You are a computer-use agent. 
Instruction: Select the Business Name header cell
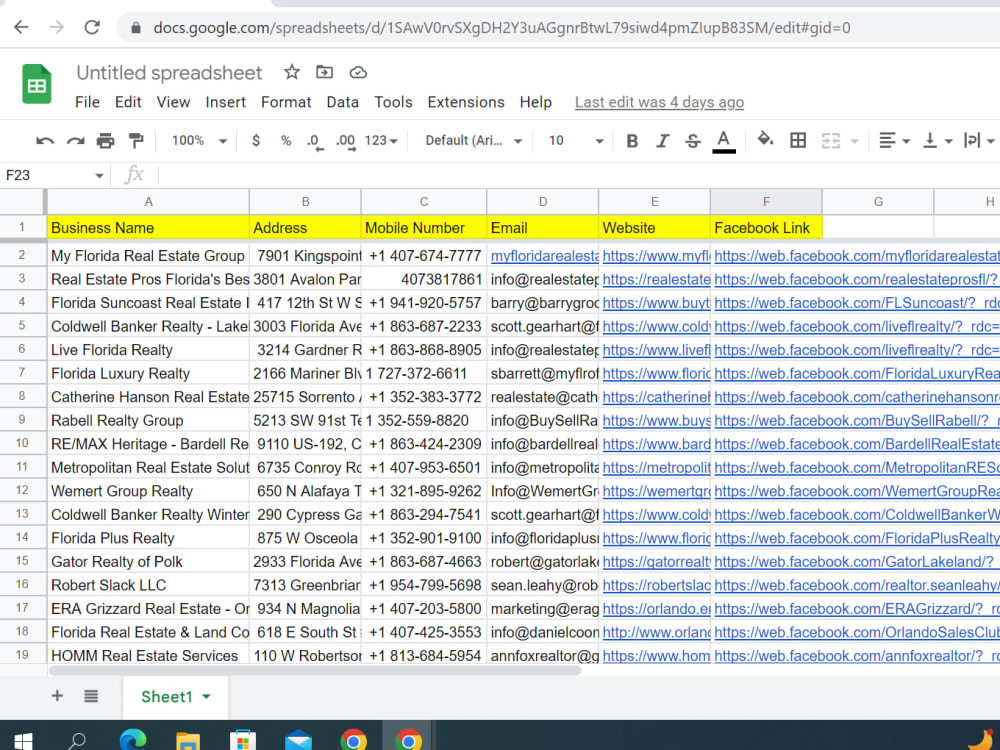point(148,228)
